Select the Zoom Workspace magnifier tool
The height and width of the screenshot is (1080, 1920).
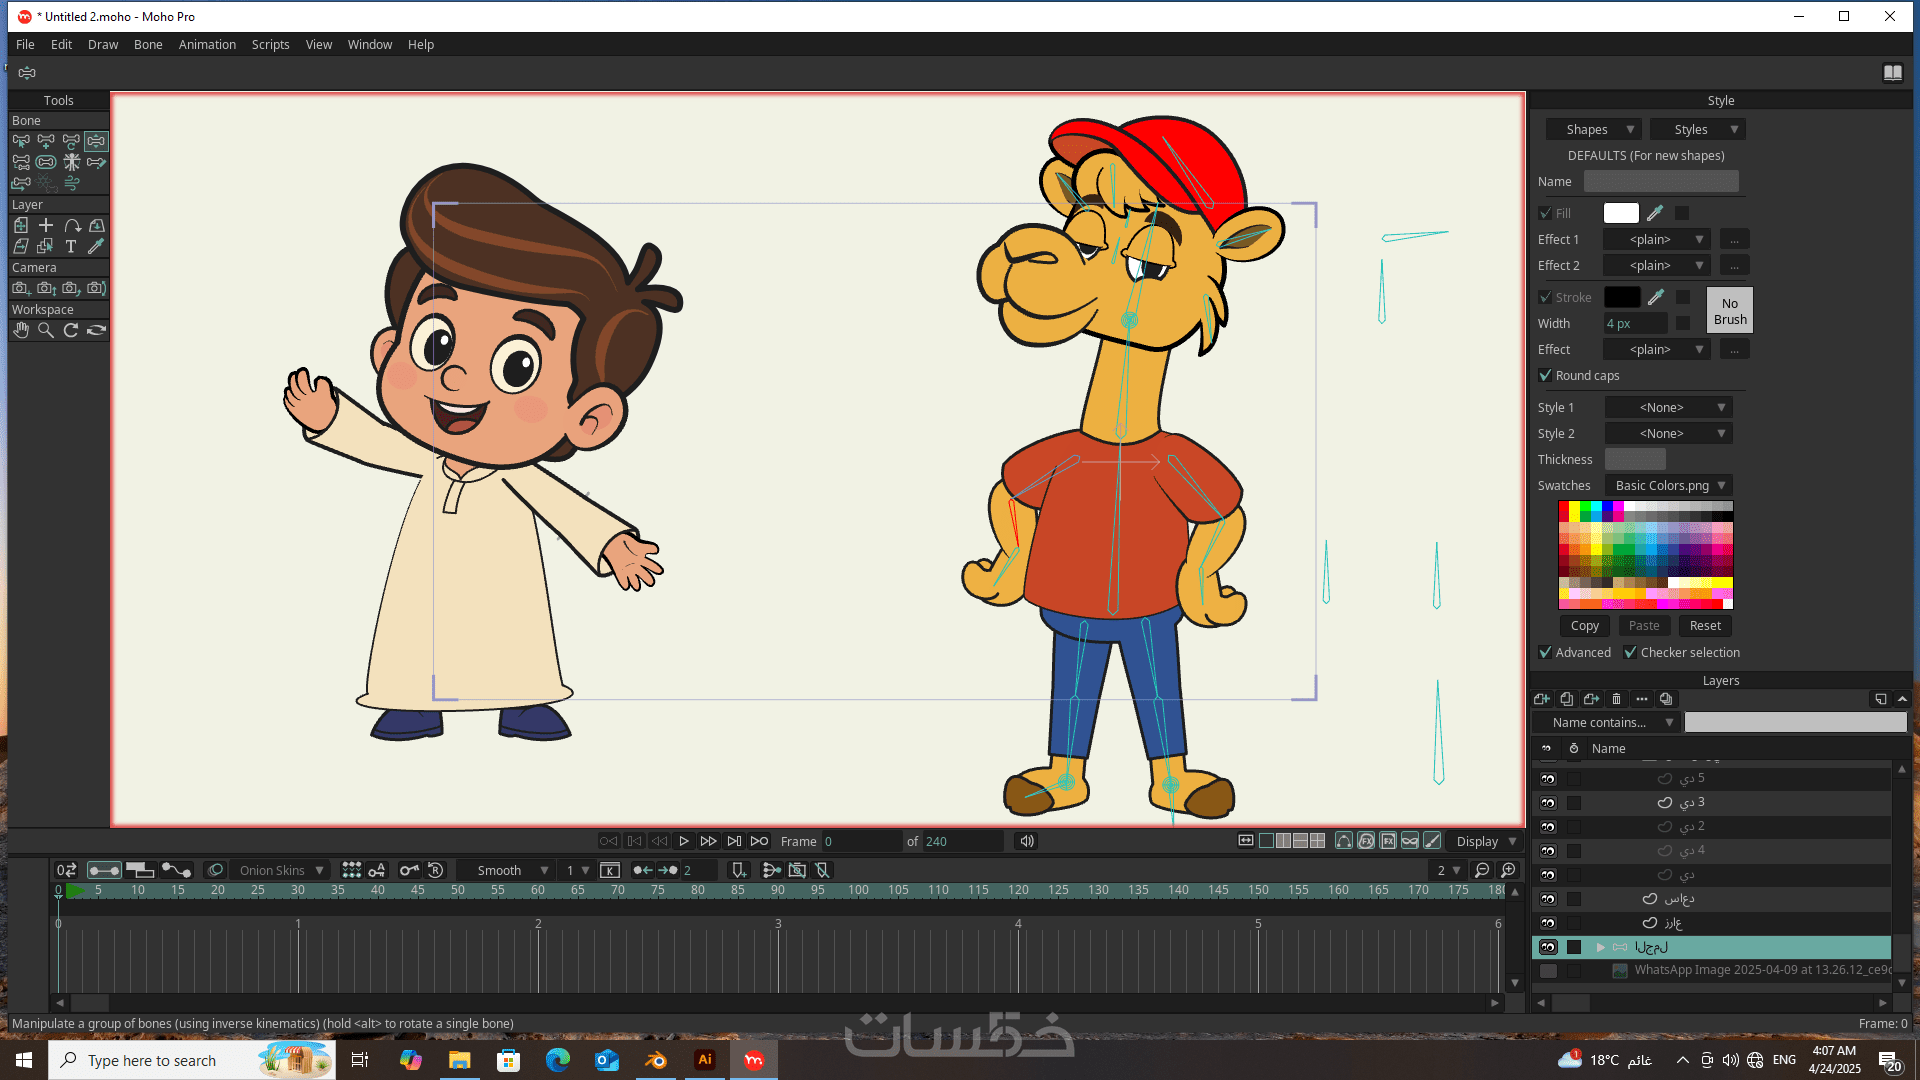click(x=46, y=330)
